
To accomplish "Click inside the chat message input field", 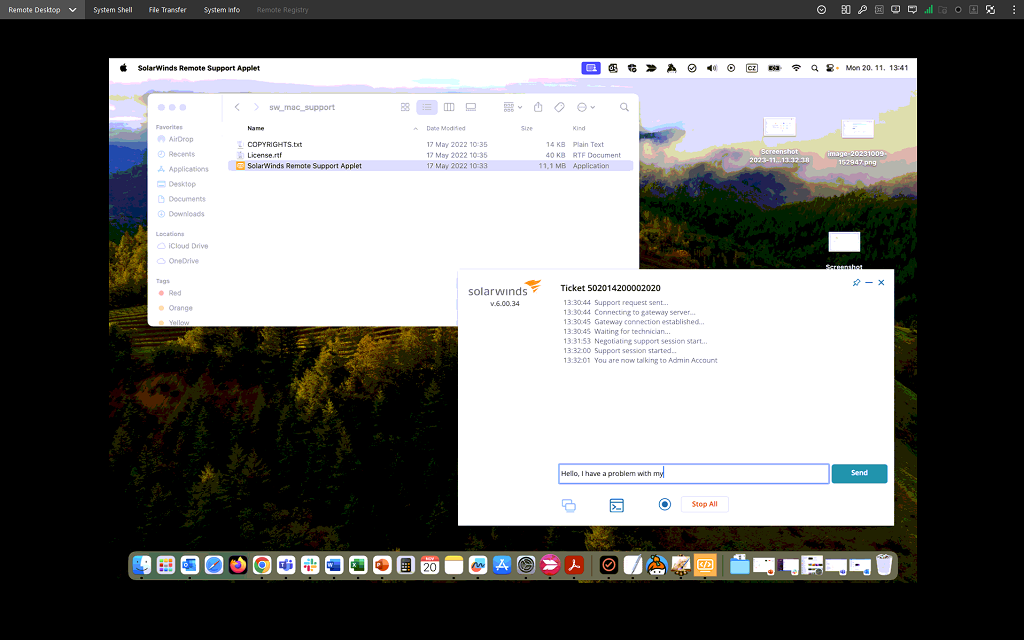I will coord(693,473).
